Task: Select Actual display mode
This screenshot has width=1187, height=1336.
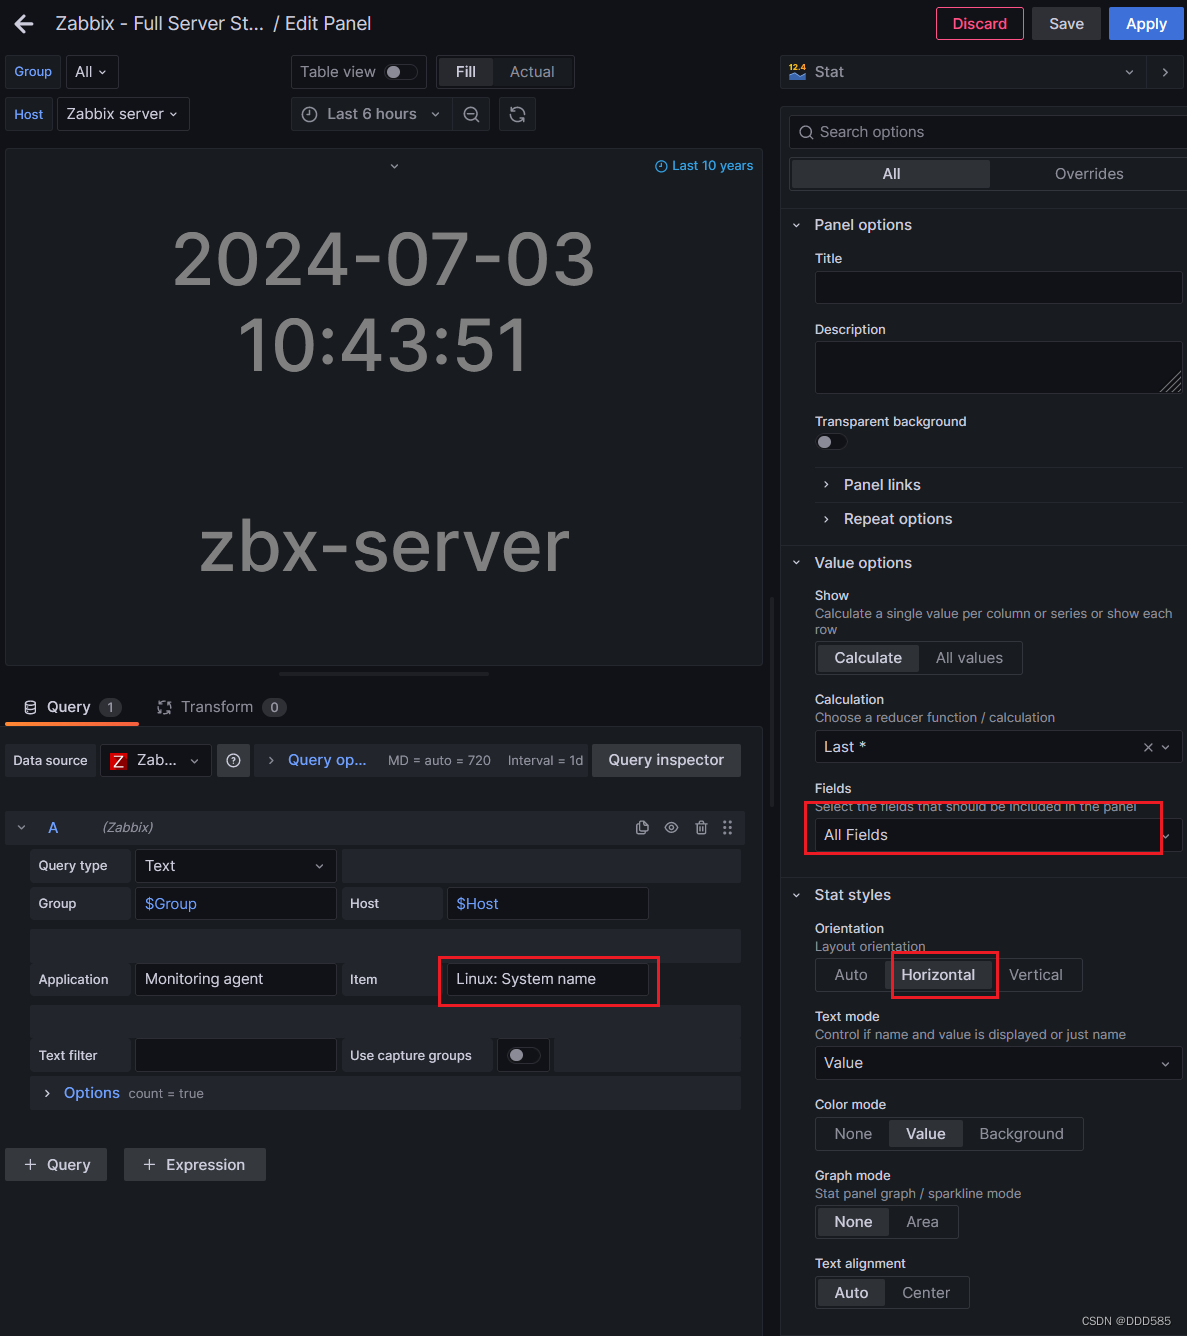Action: [x=532, y=72]
